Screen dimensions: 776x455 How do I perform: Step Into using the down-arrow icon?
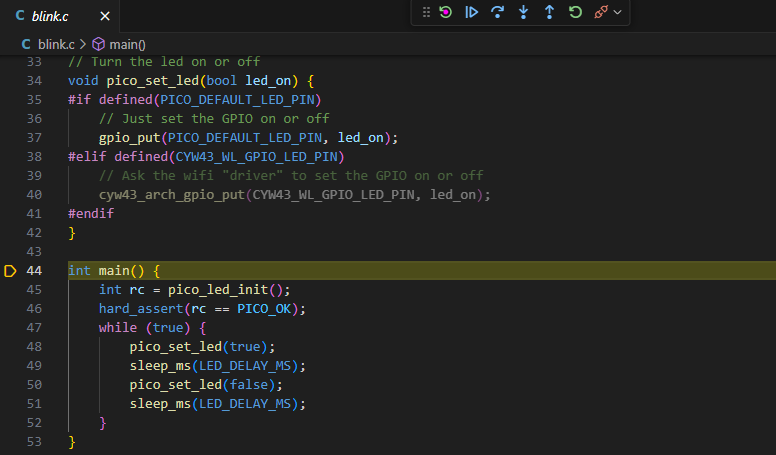pyautogui.click(x=523, y=12)
